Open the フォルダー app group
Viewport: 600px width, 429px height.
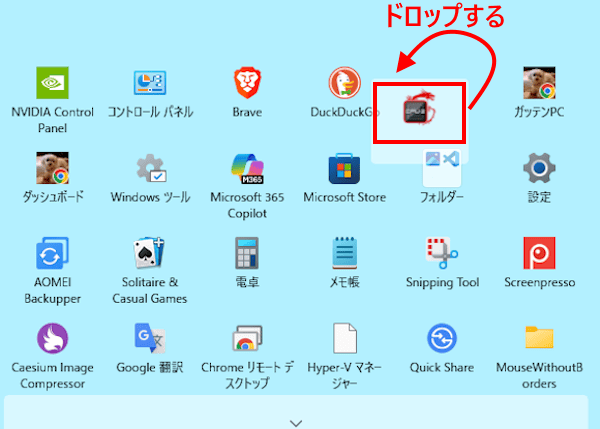pyautogui.click(x=442, y=168)
